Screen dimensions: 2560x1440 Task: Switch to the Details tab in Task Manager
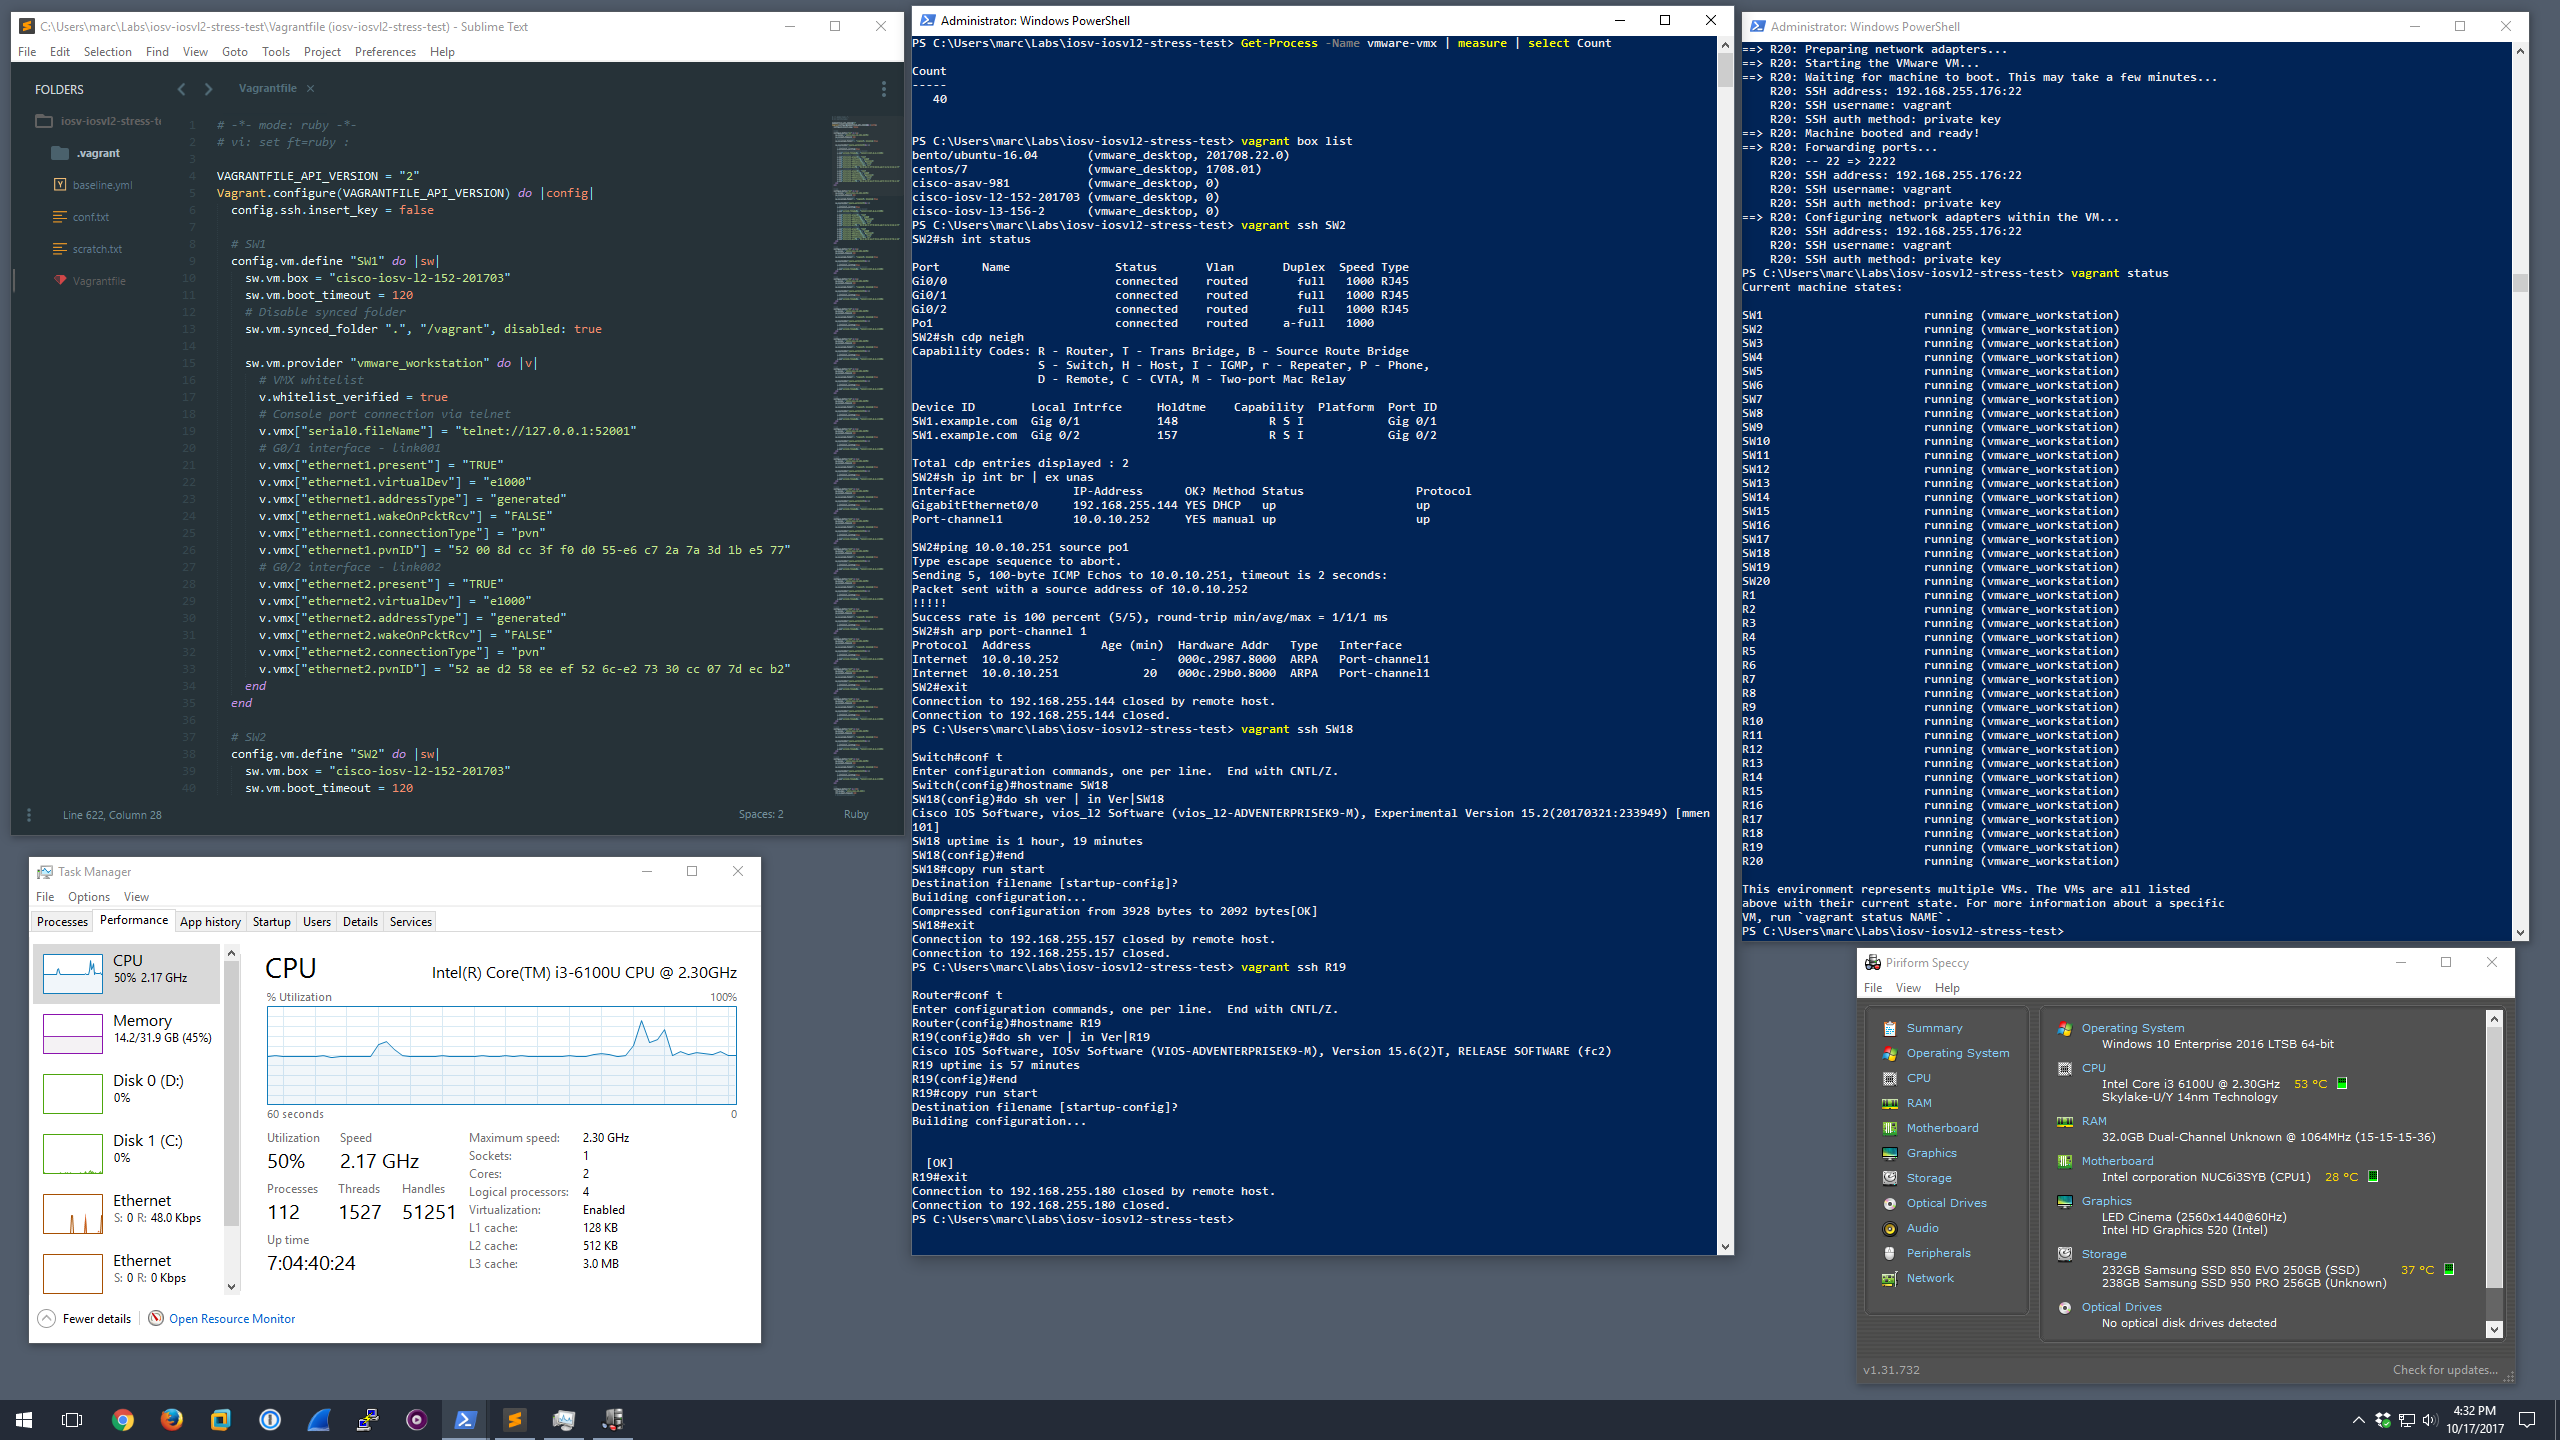[x=360, y=921]
